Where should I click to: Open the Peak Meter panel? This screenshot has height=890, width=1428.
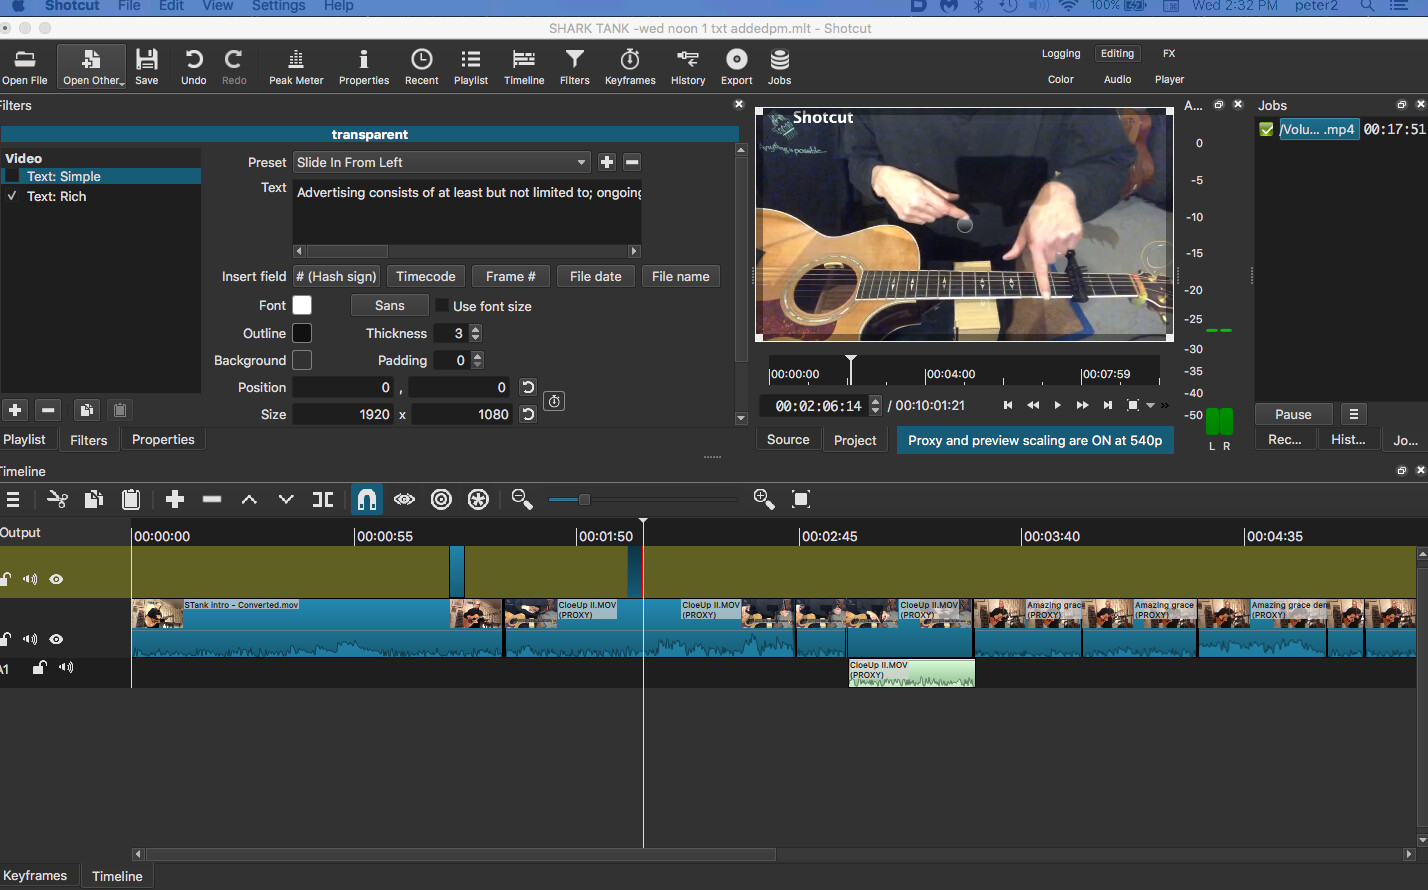pos(296,68)
